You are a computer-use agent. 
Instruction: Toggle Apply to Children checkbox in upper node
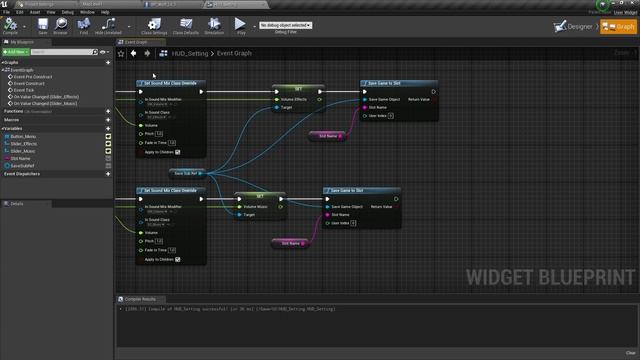pos(178,152)
